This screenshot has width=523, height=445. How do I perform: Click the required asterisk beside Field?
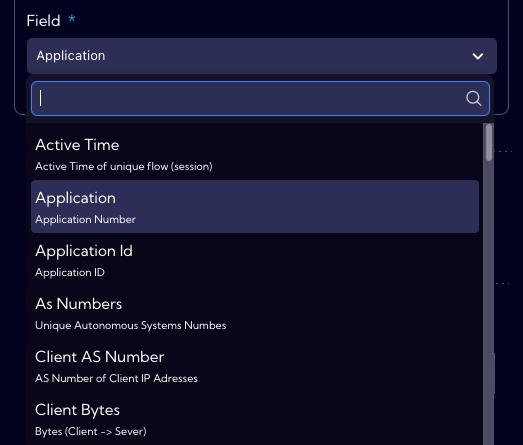tap(72, 18)
